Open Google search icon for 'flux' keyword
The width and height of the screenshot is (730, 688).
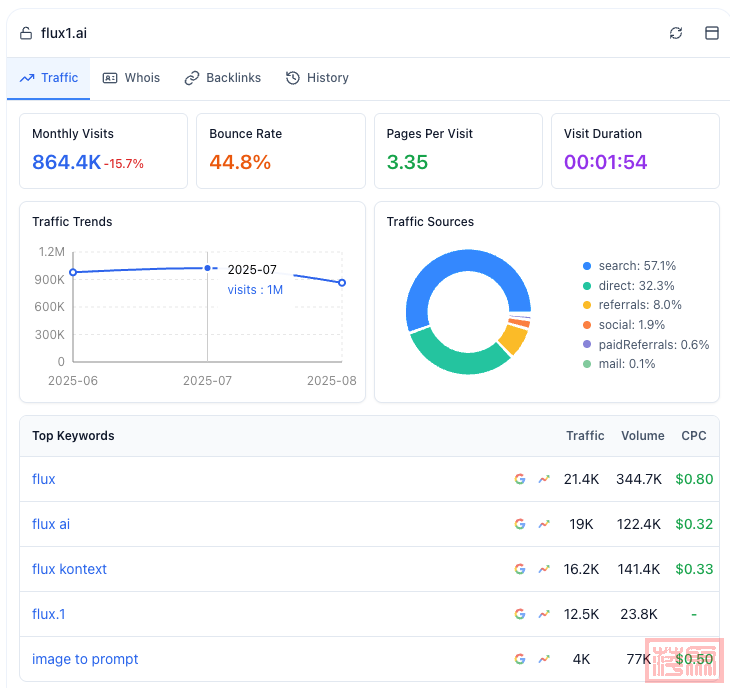tap(520, 479)
